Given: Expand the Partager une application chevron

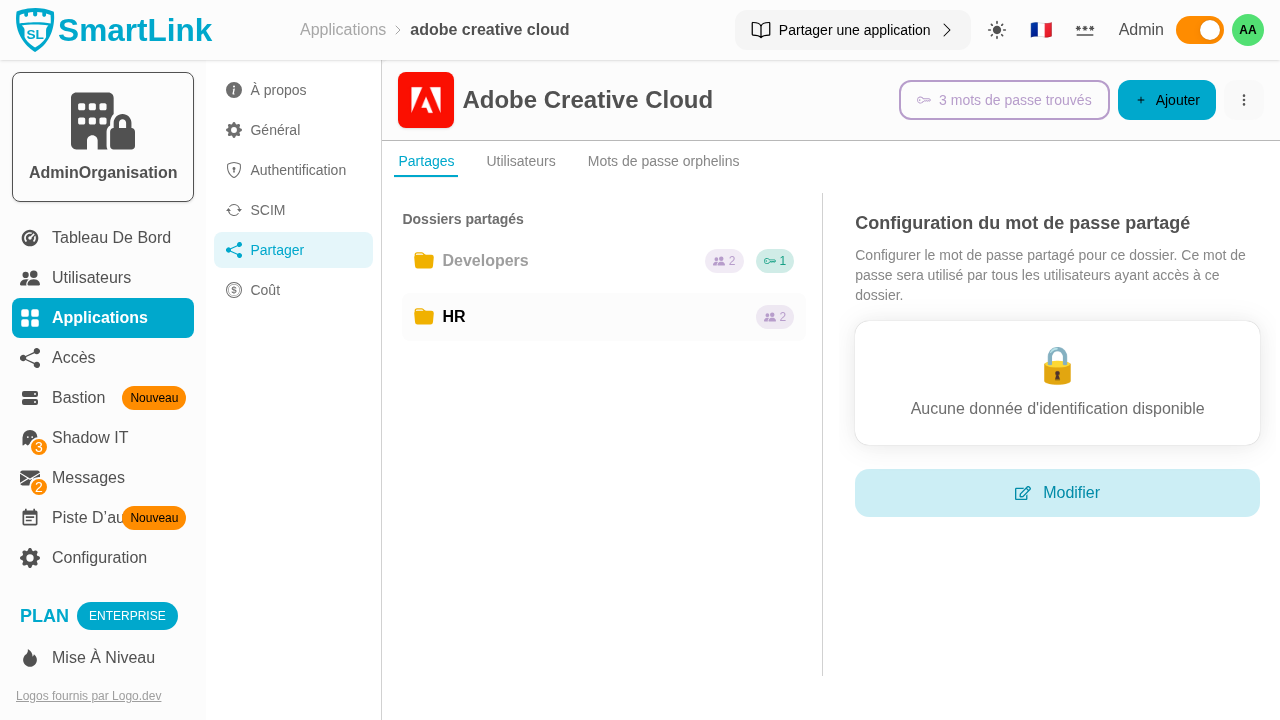Looking at the screenshot, I should 946,30.
